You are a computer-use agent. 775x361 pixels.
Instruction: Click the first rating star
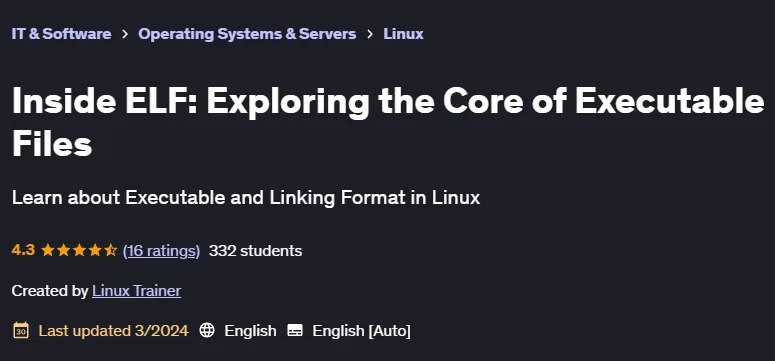pos(48,250)
